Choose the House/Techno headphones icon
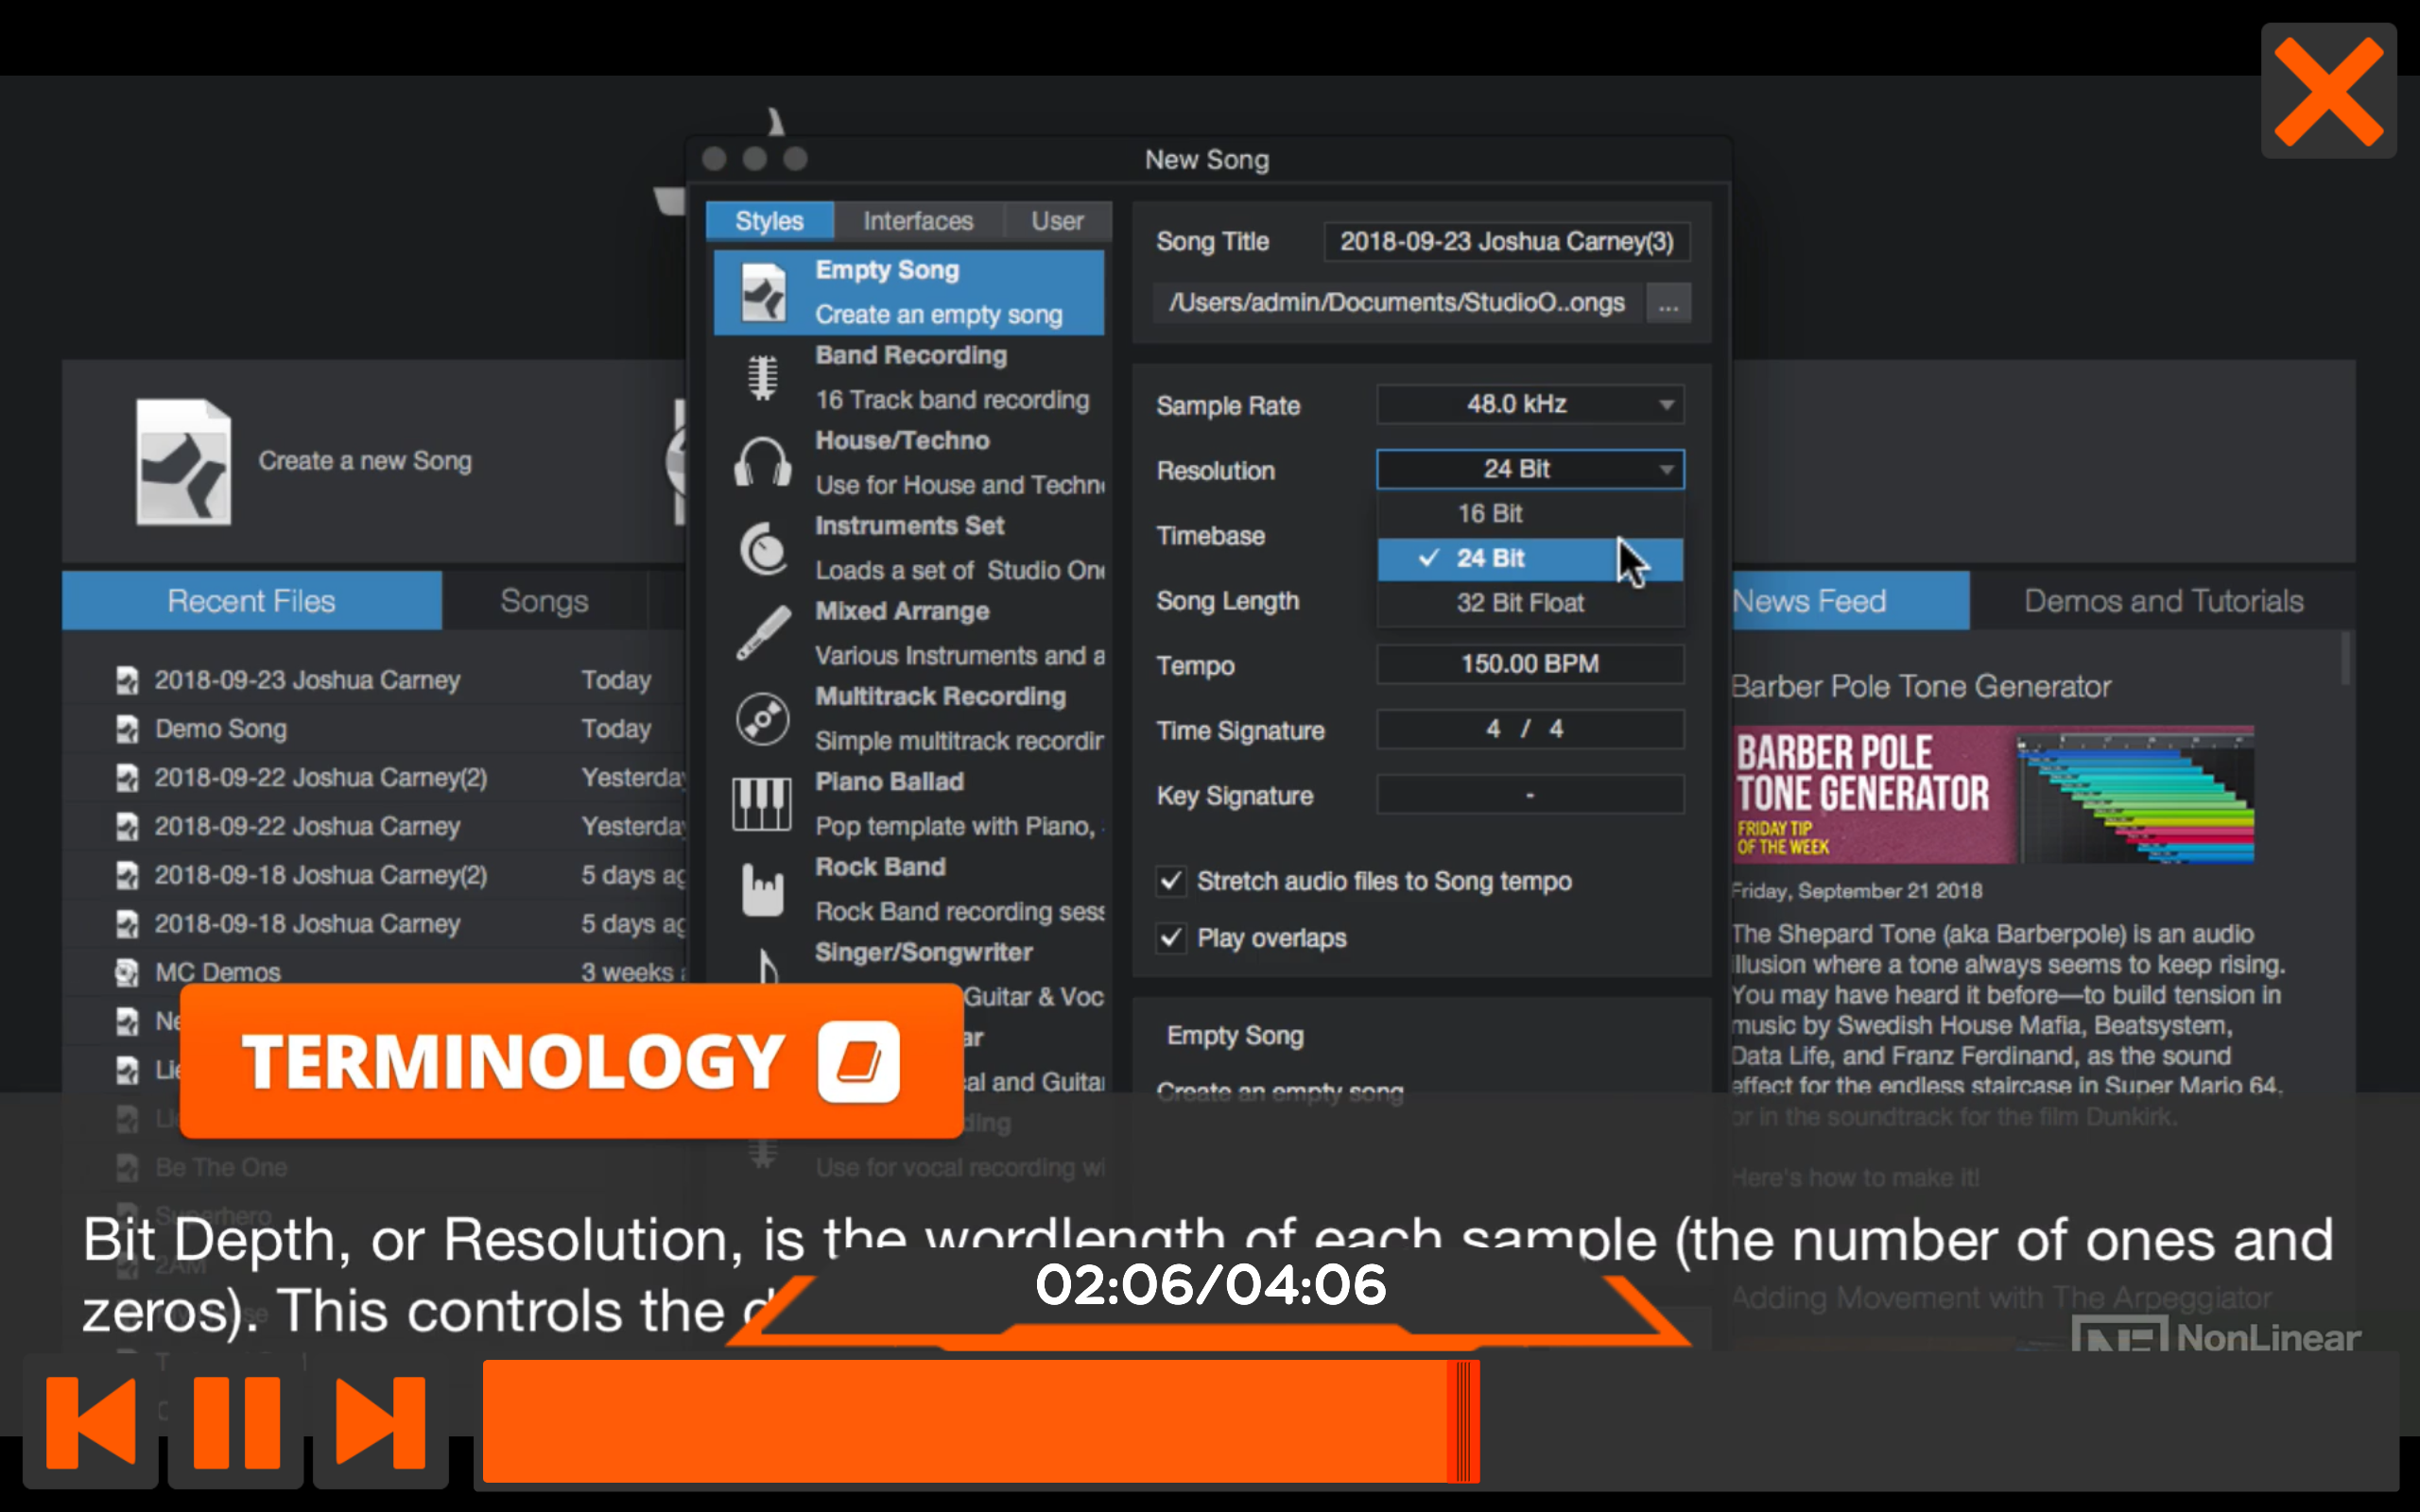 point(763,462)
